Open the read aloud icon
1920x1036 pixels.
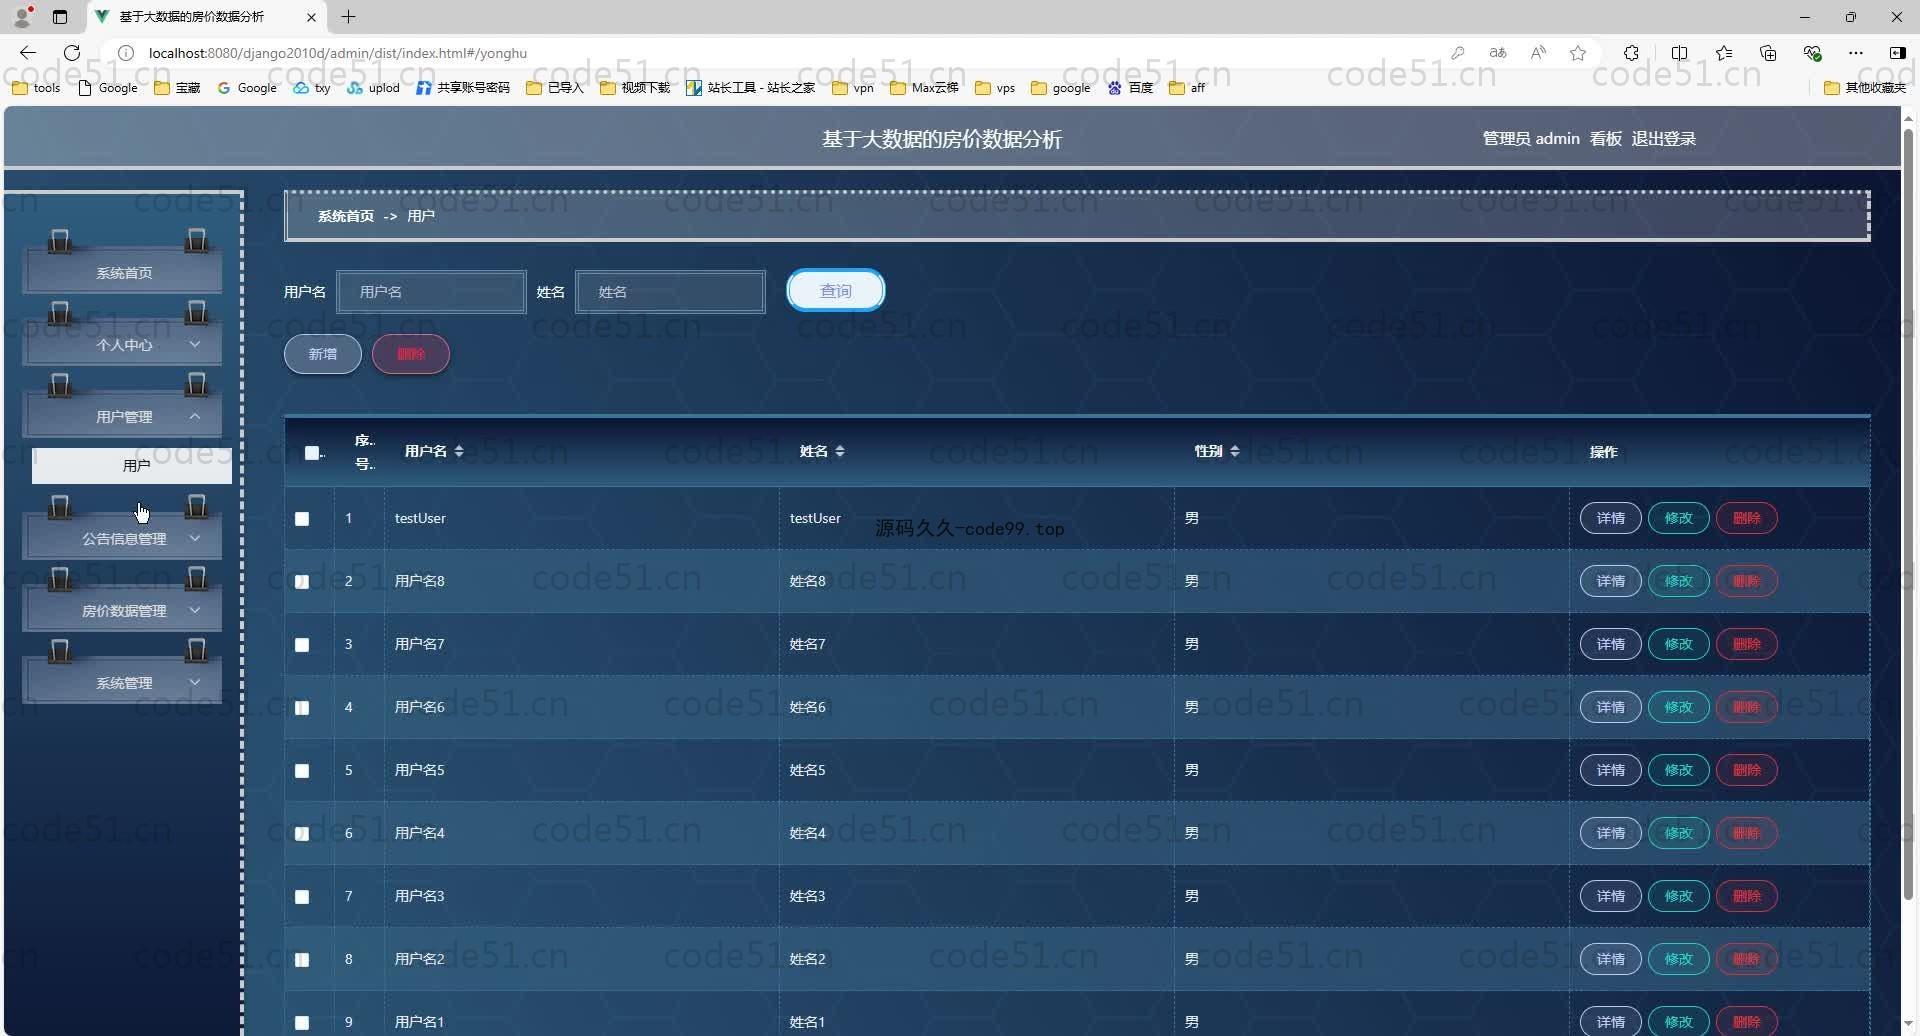[x=1538, y=53]
